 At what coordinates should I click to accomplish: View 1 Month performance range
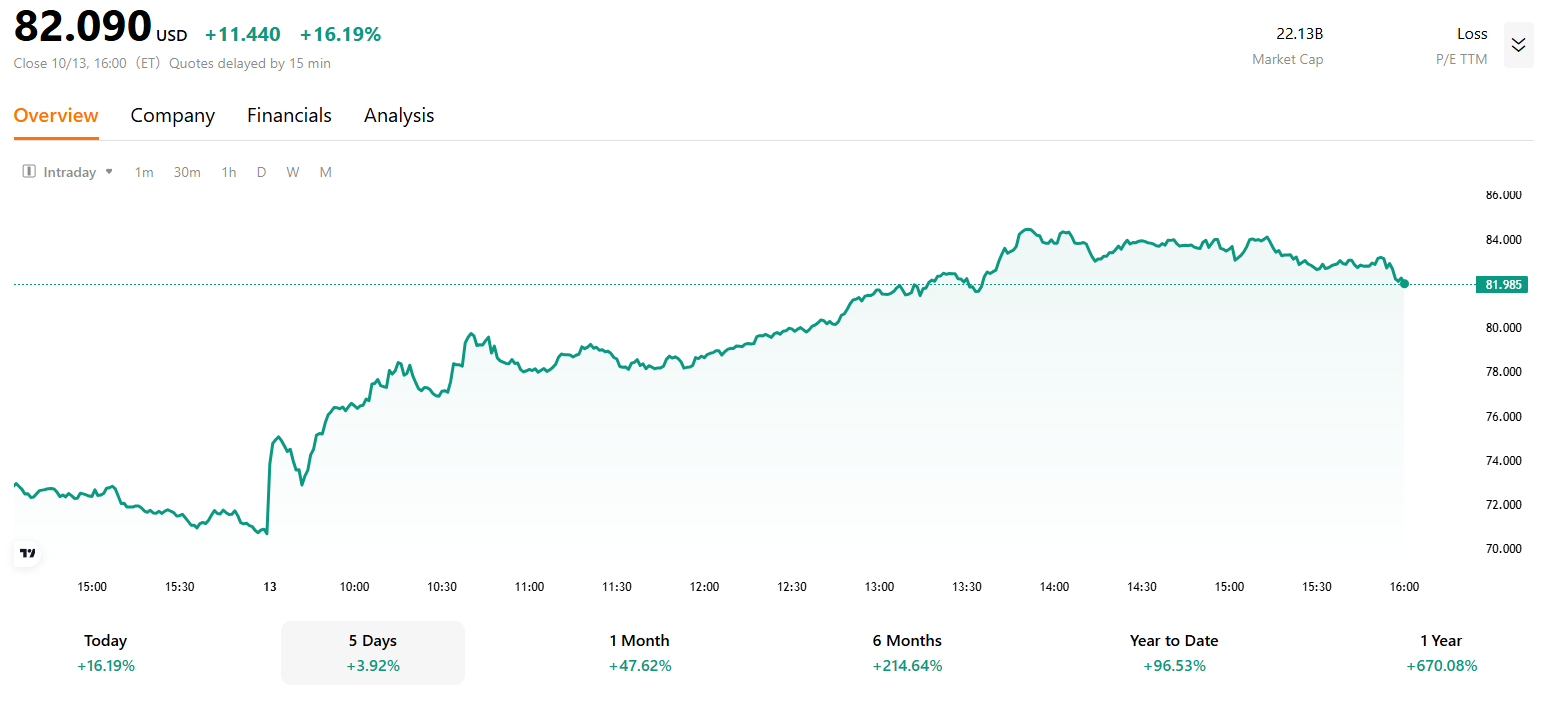639,652
